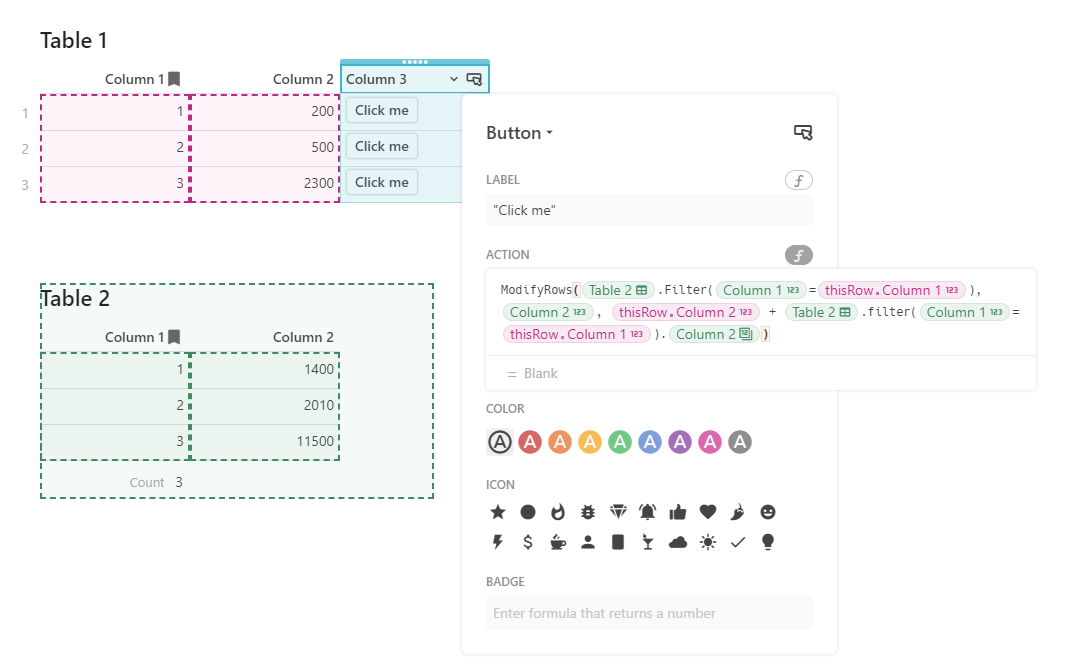Viewport: 1078px width, 670px height.
Task: Click Table 1 cell with value 2300
Action: pos(265,183)
